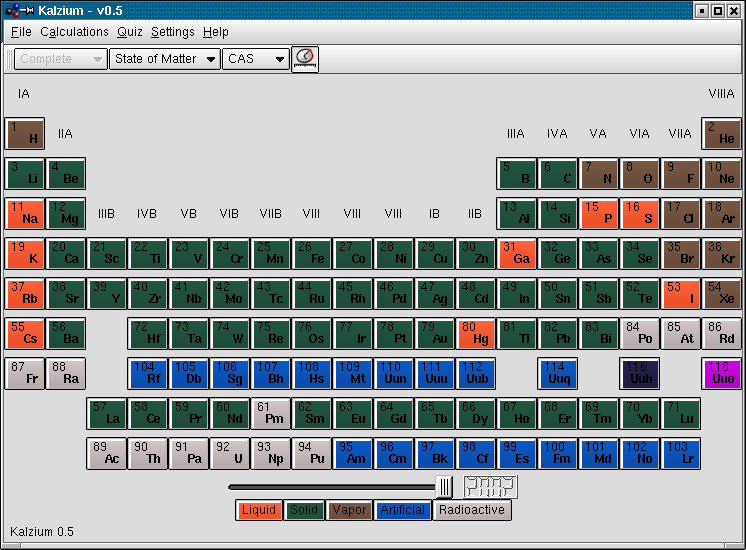
Task: Select element 47 Silver (Ag)
Action: tap(434, 293)
